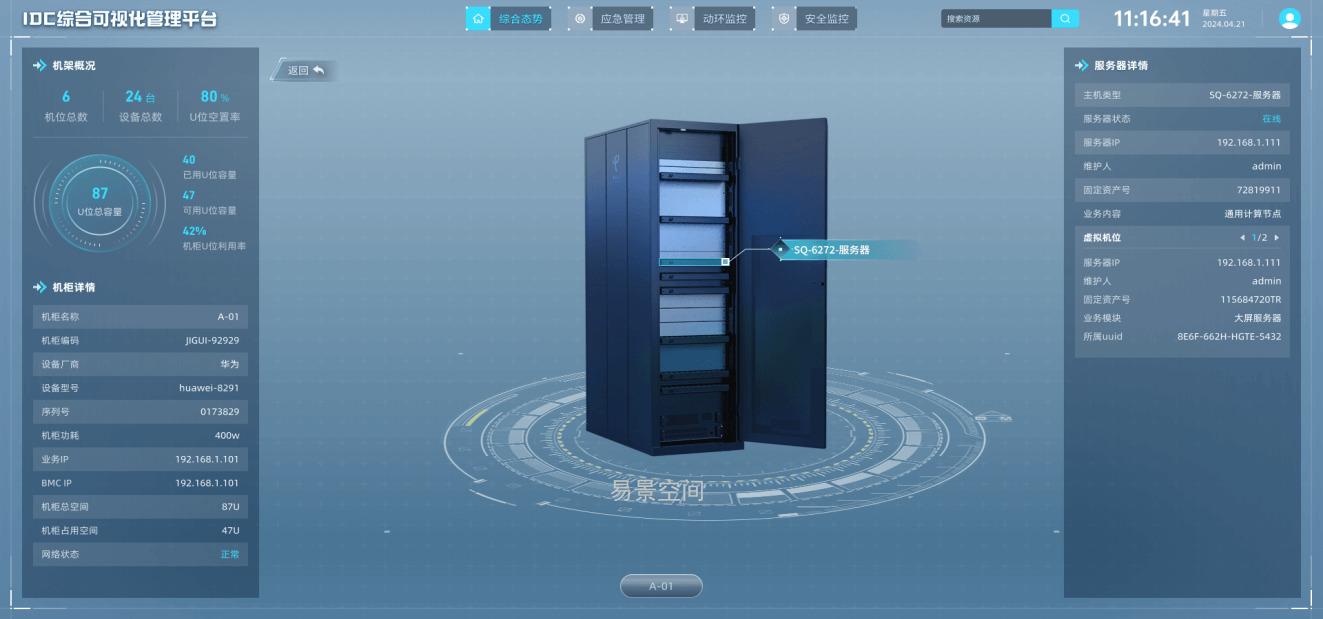The height and width of the screenshot is (619, 1323).
Task: Go to next virtual slot page
Action: (1276, 238)
